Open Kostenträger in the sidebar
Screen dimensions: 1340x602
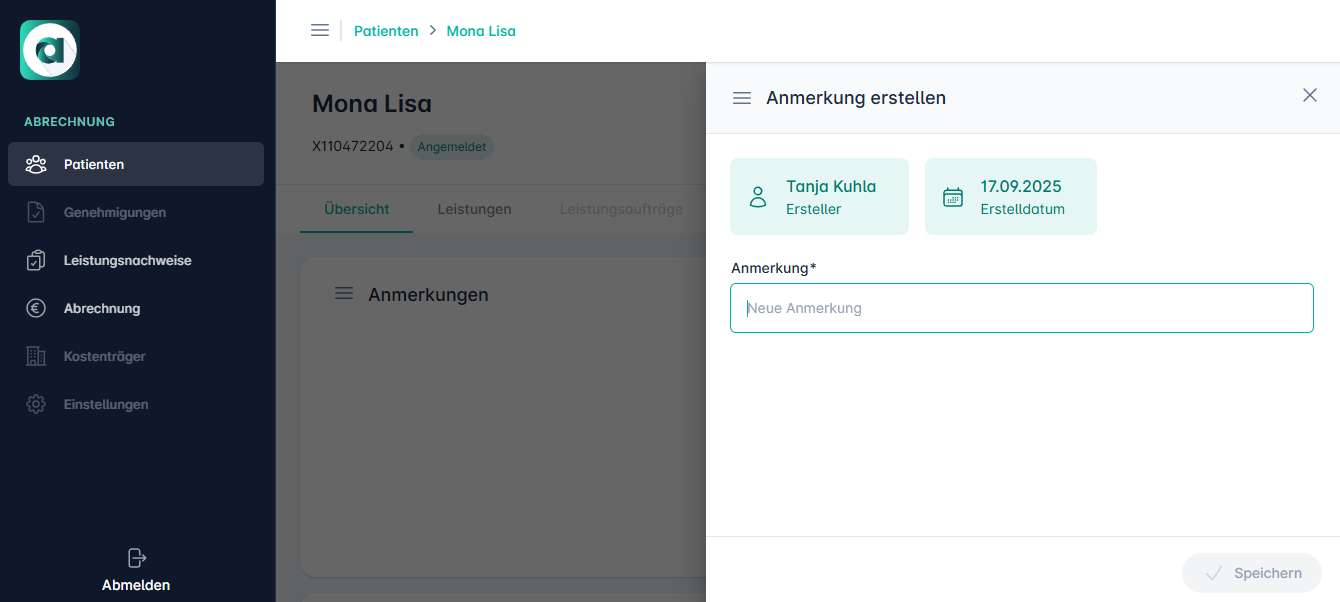point(104,356)
